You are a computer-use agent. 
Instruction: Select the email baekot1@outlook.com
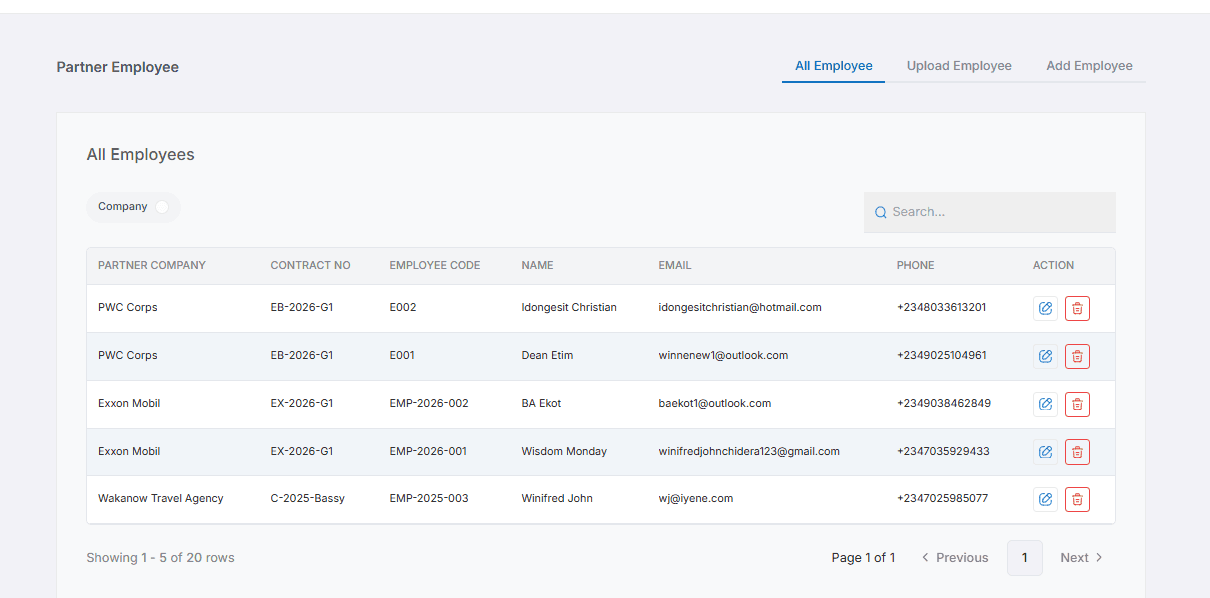(715, 403)
